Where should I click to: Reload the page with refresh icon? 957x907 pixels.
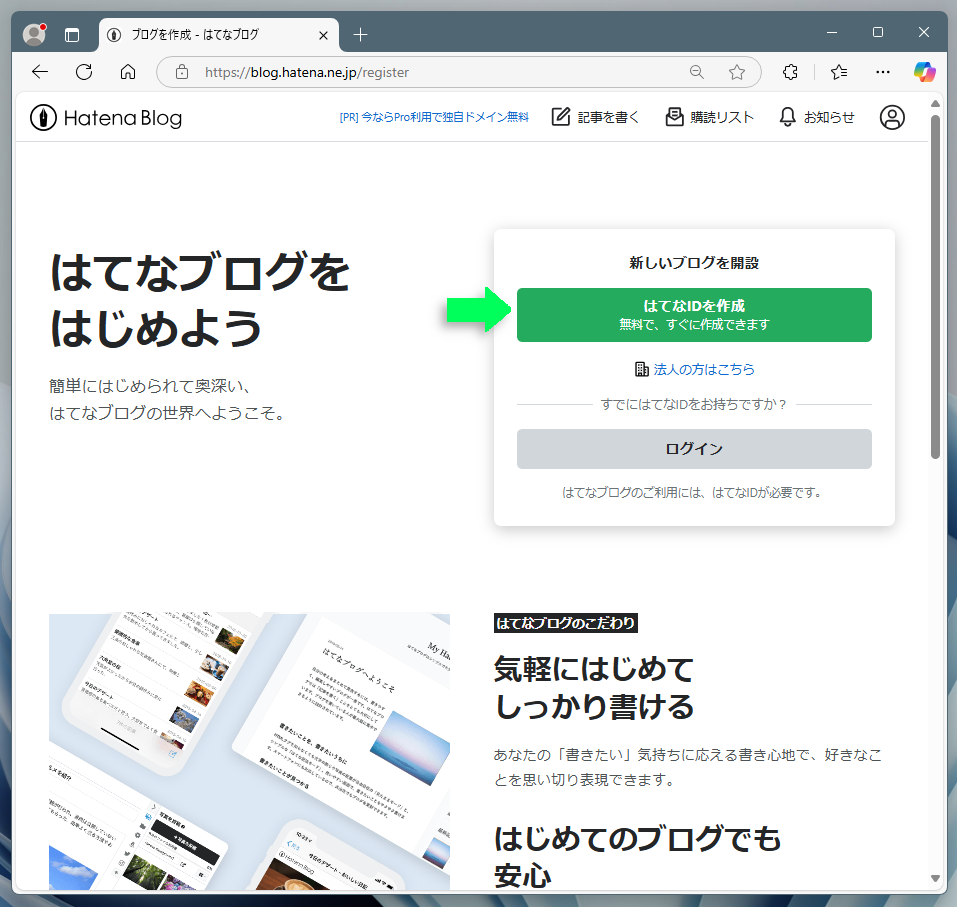click(x=84, y=72)
